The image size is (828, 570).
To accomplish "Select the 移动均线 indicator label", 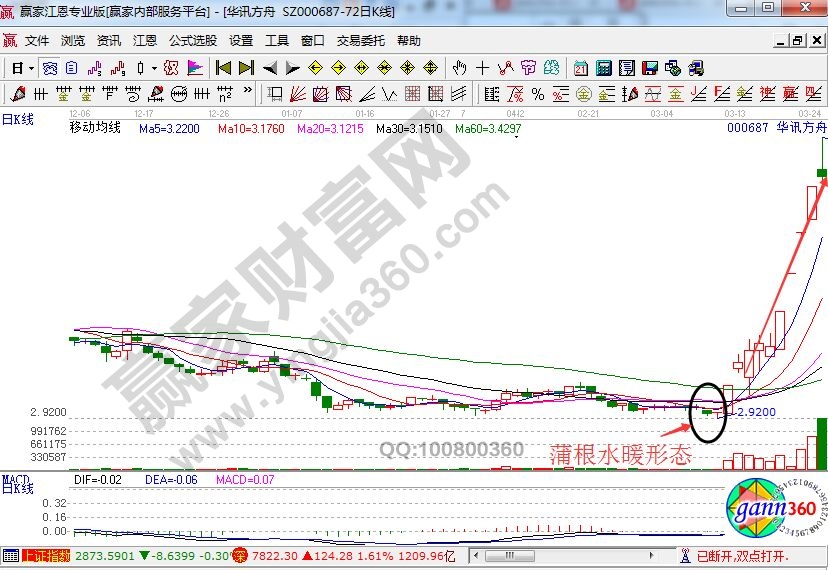I will pos(95,128).
